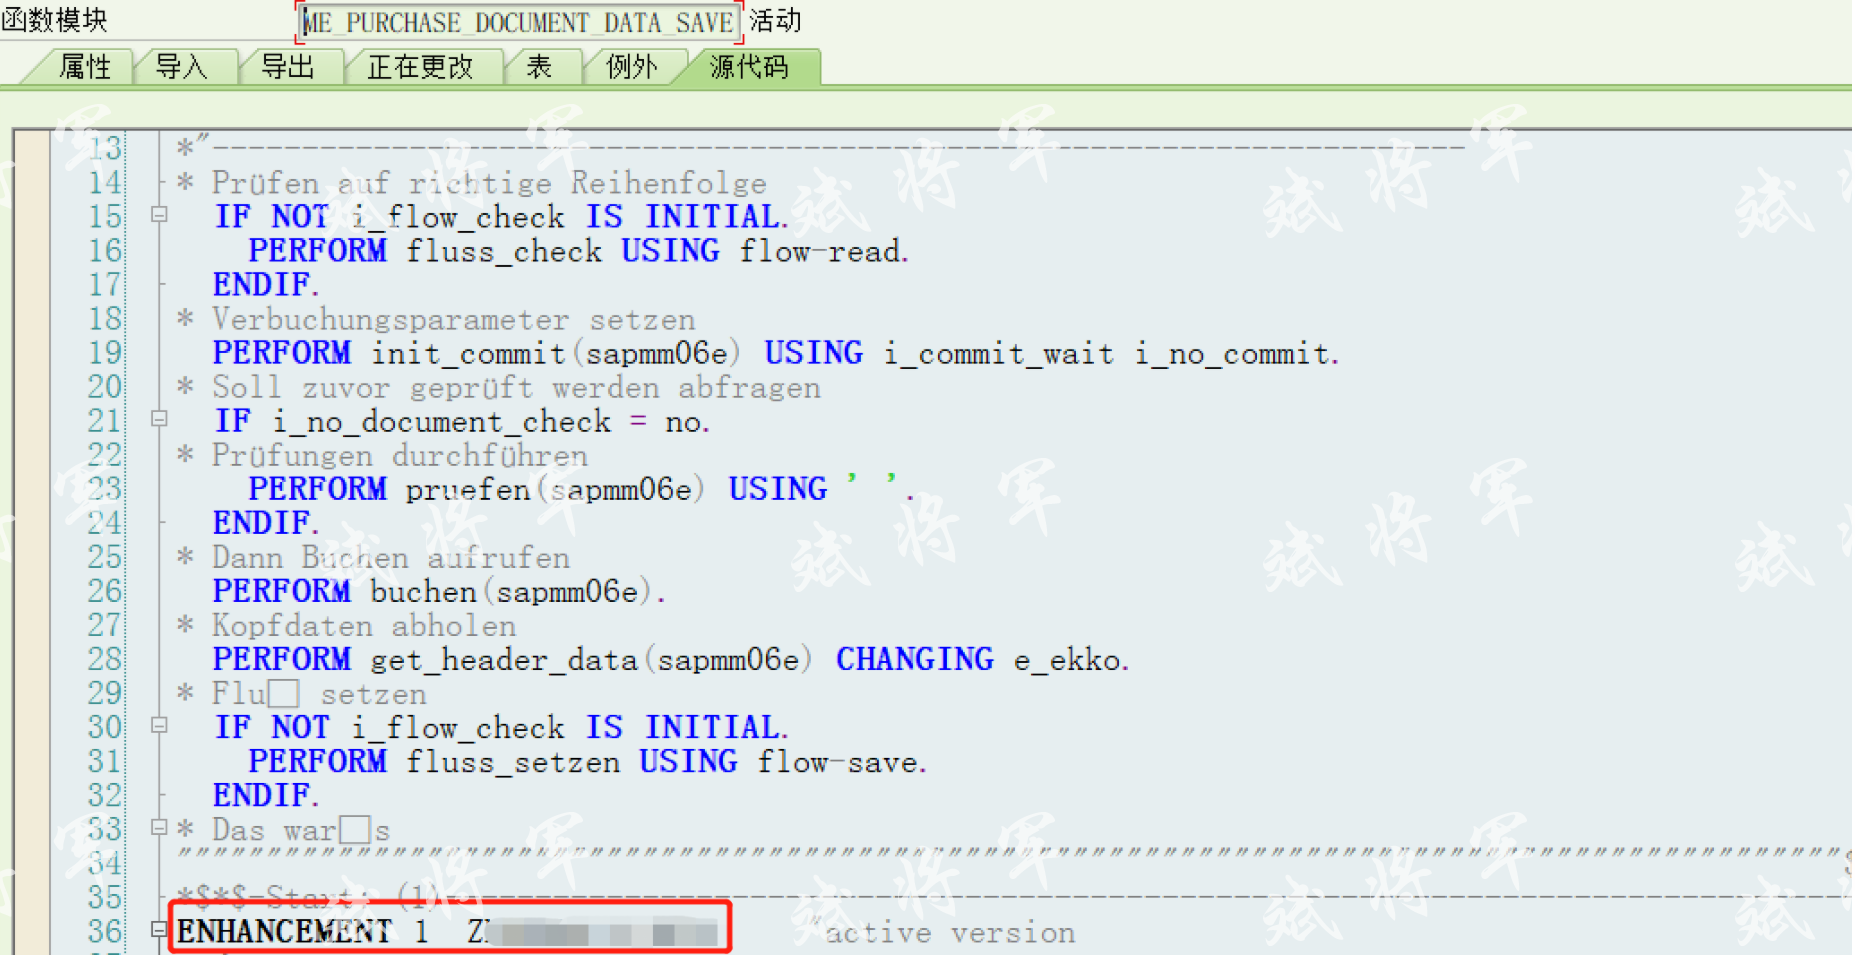Click comment 'Prüfungen durchführen'
The image size is (1855, 955).
click(x=400, y=455)
